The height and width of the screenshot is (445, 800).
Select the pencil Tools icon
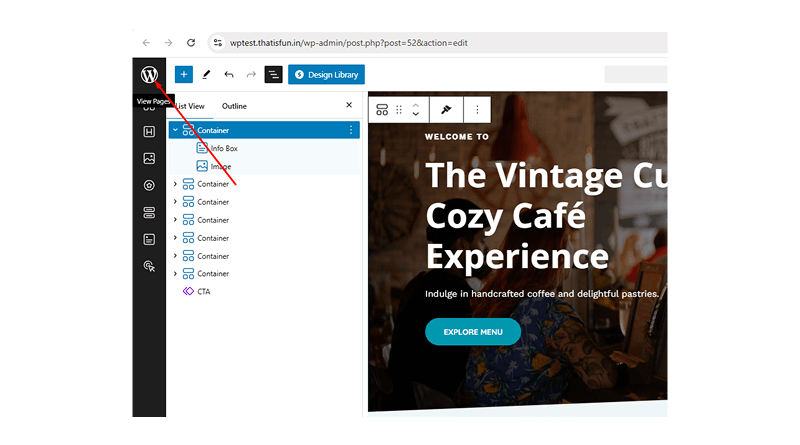pos(206,74)
